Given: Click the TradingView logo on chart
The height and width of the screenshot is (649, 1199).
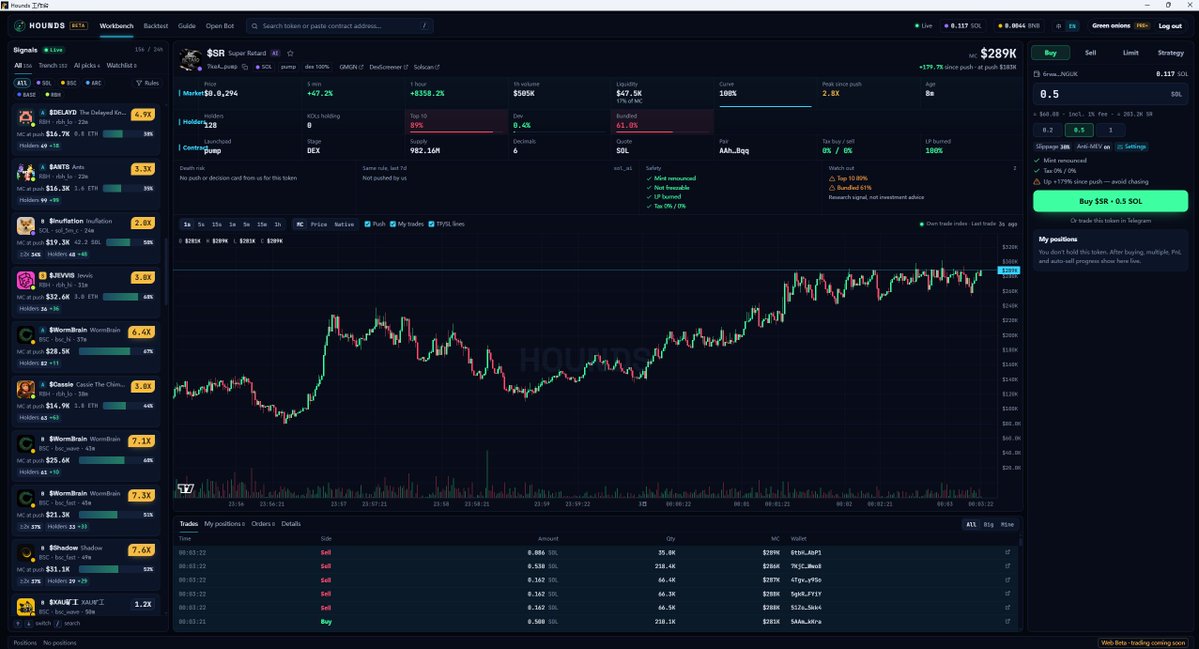Looking at the screenshot, I should pos(186,488).
